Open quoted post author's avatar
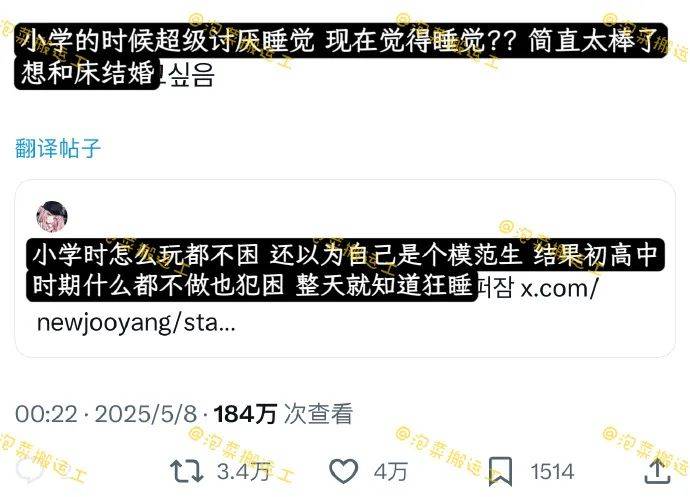 click(52, 217)
